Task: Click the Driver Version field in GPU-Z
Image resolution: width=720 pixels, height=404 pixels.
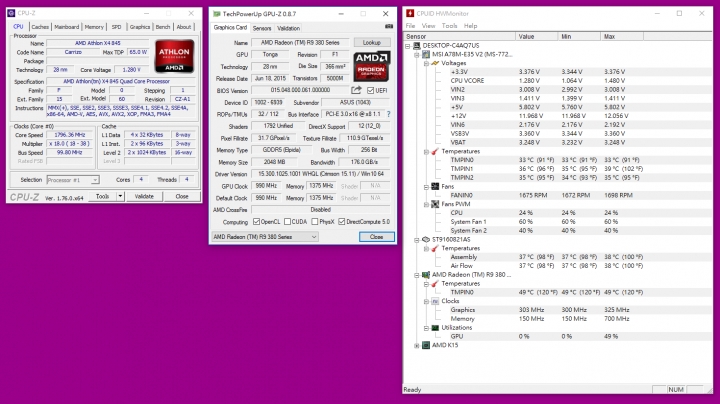Action: point(321,174)
